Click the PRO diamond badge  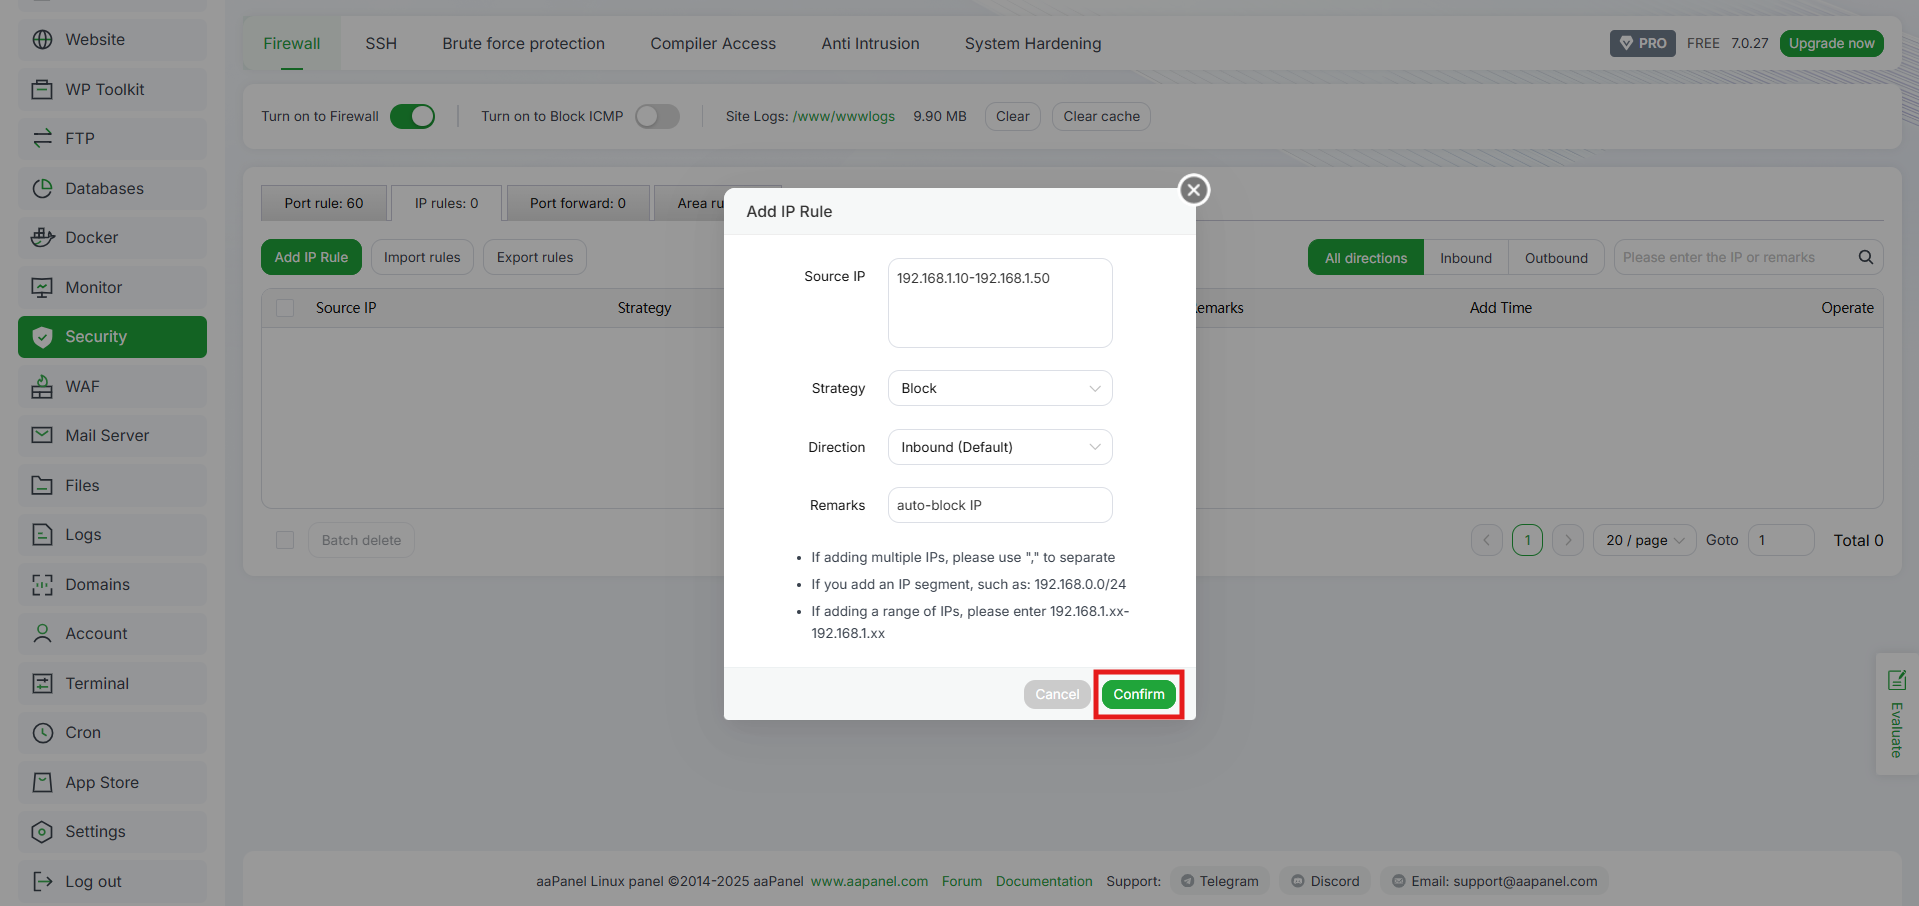(1643, 43)
